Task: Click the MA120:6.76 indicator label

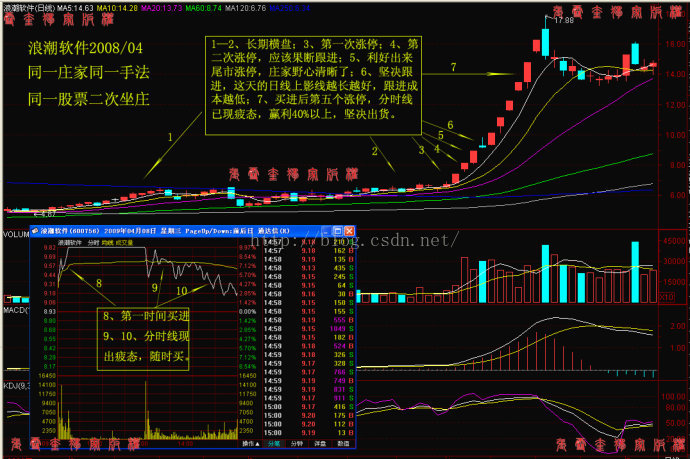Action: (x=246, y=8)
